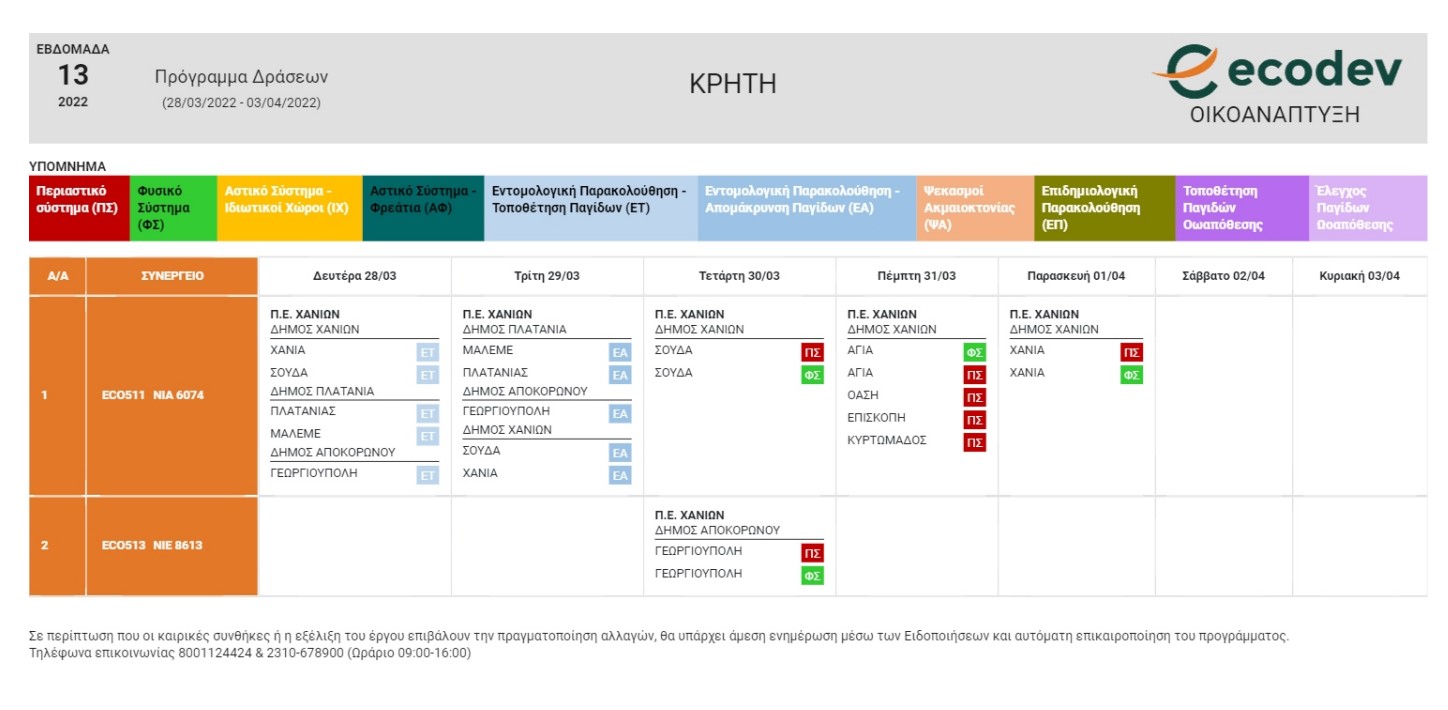
Task: Click the ecodev logo
Action: point(1276,85)
